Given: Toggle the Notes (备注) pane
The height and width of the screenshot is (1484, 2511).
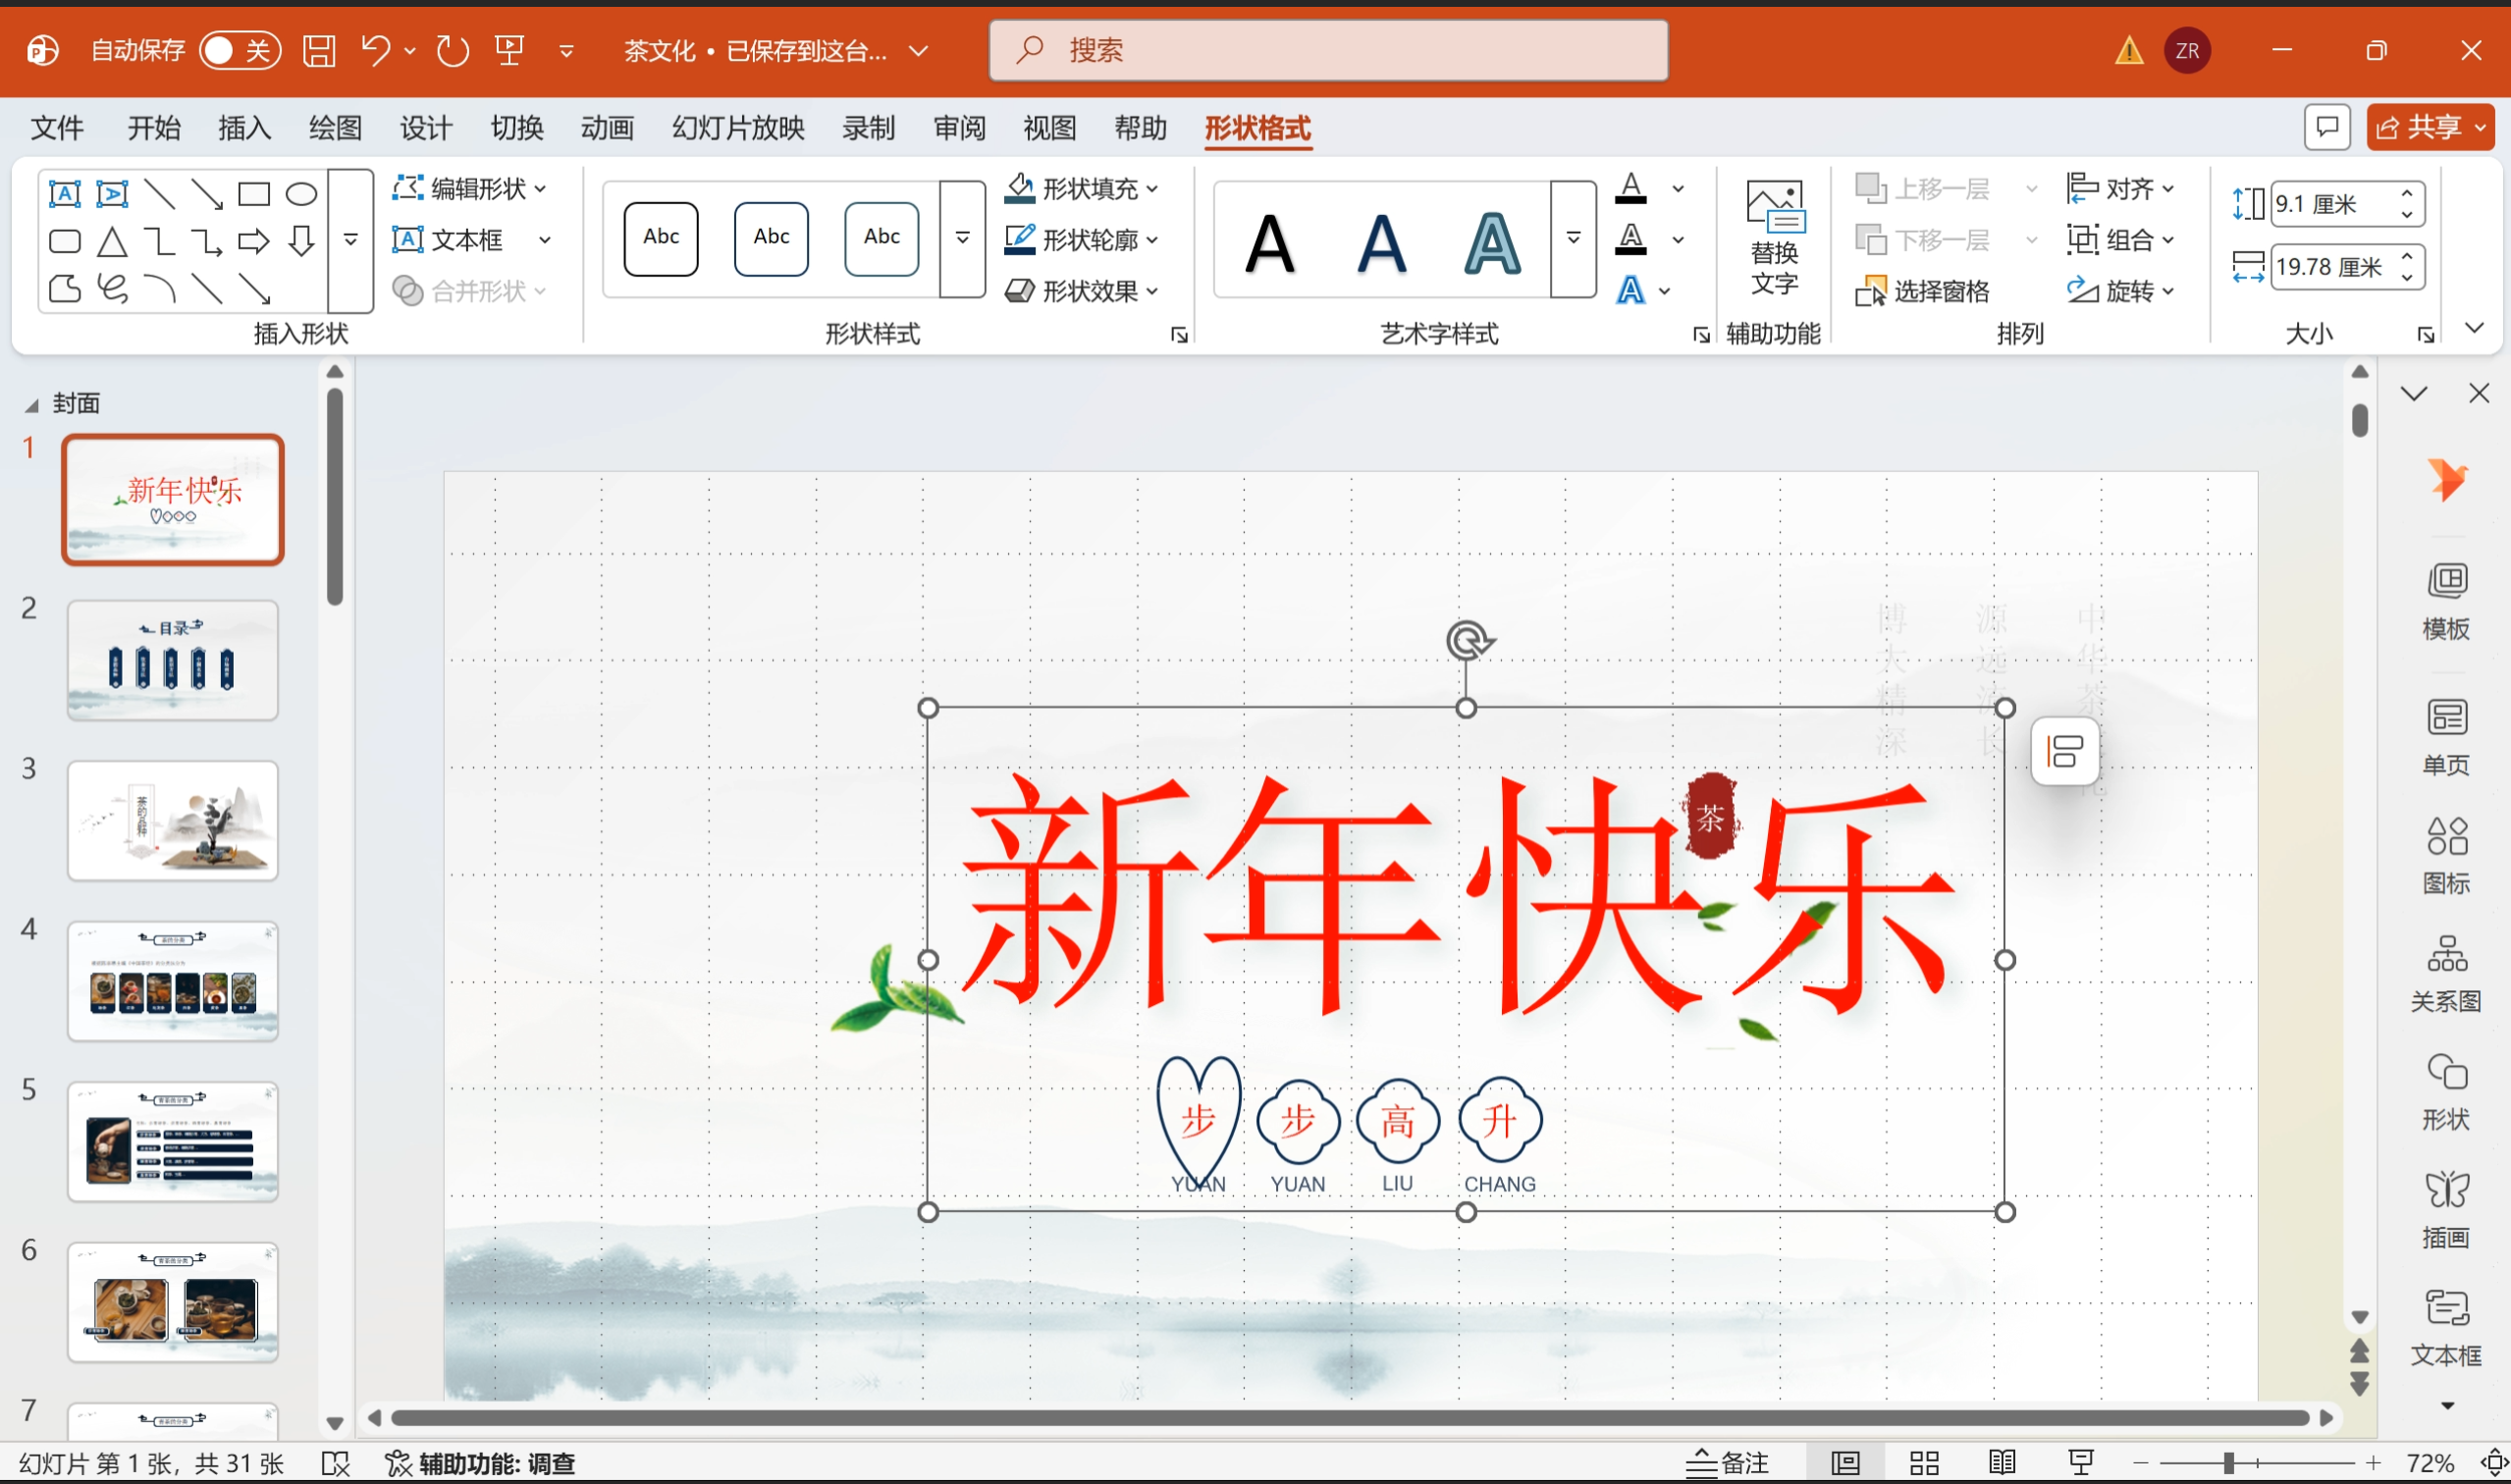Looking at the screenshot, I should tap(1728, 1463).
